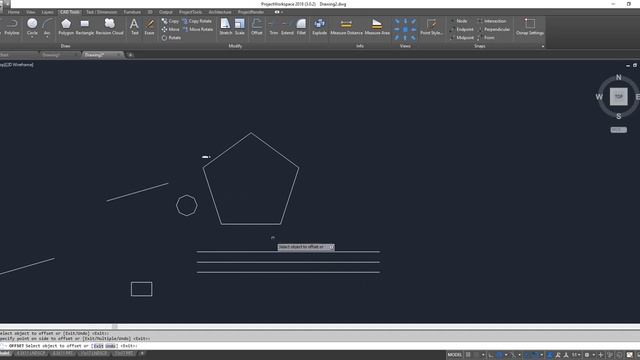Open the Point Style dialog

click(x=431, y=27)
